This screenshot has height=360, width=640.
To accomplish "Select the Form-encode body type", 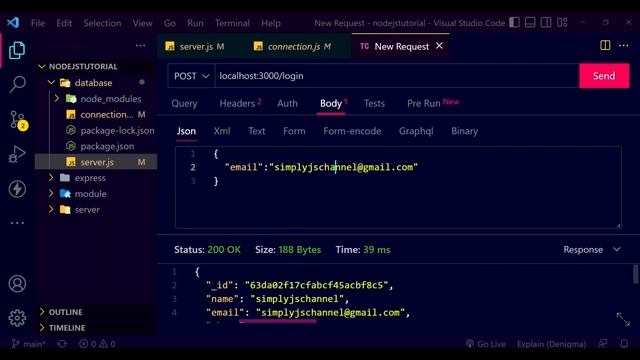I will [352, 131].
